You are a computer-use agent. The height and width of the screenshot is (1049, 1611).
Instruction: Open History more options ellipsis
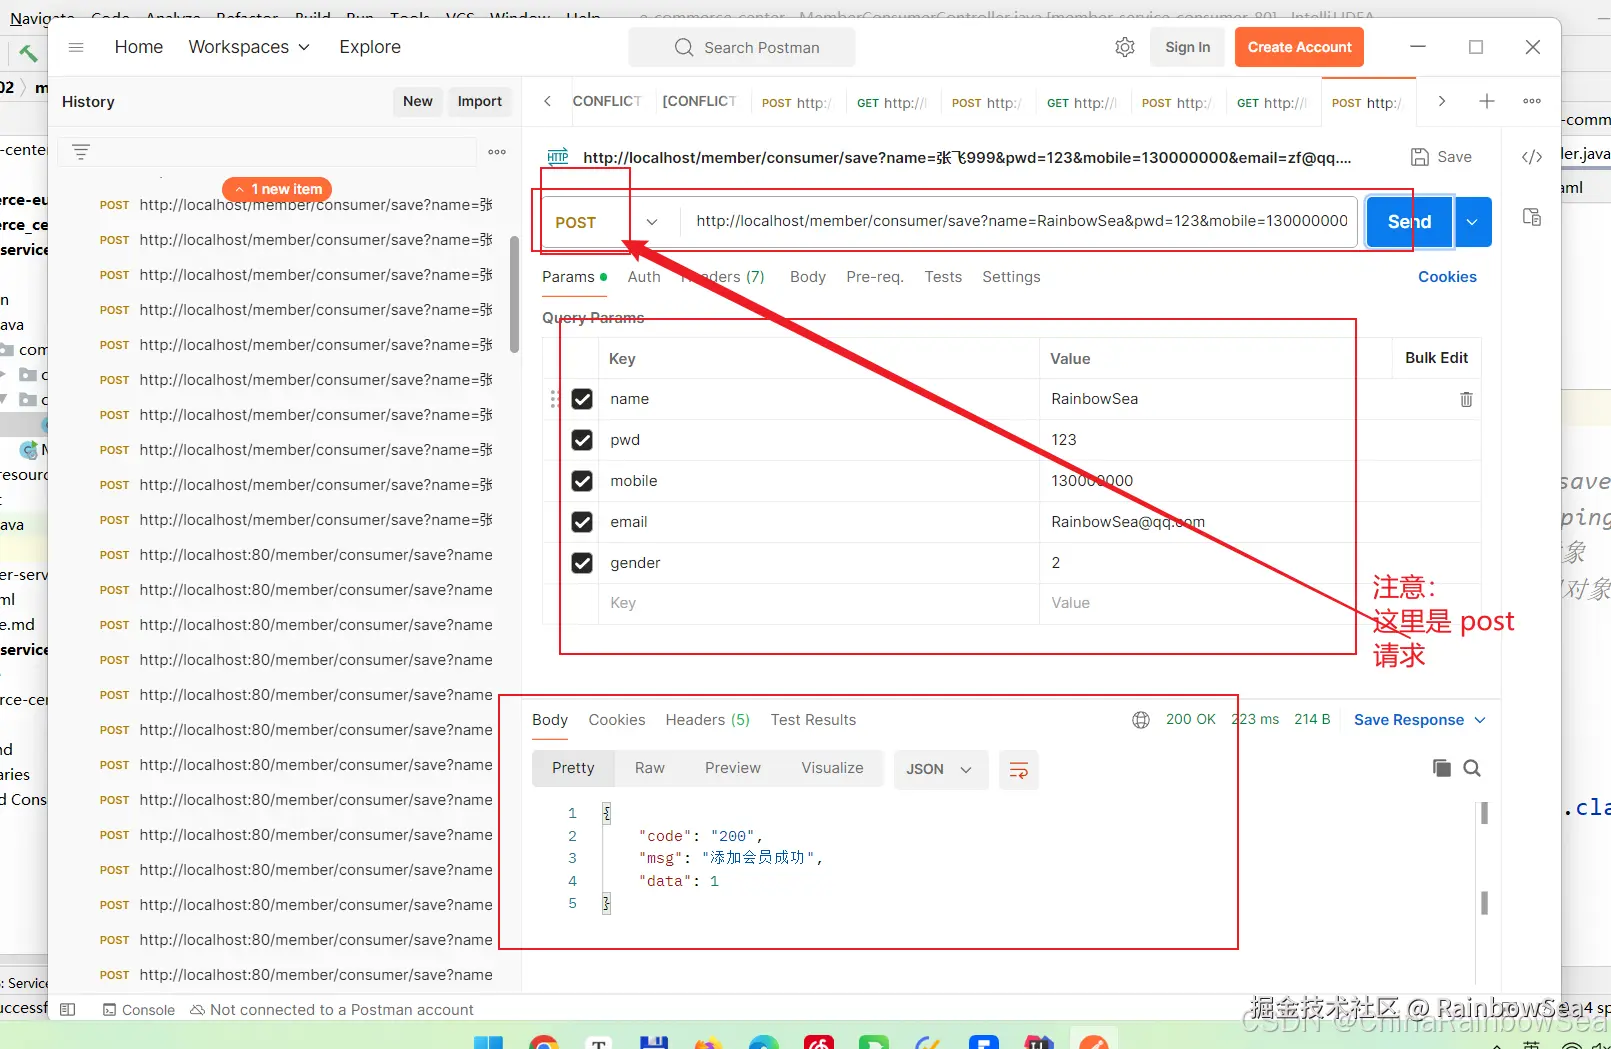tap(497, 152)
